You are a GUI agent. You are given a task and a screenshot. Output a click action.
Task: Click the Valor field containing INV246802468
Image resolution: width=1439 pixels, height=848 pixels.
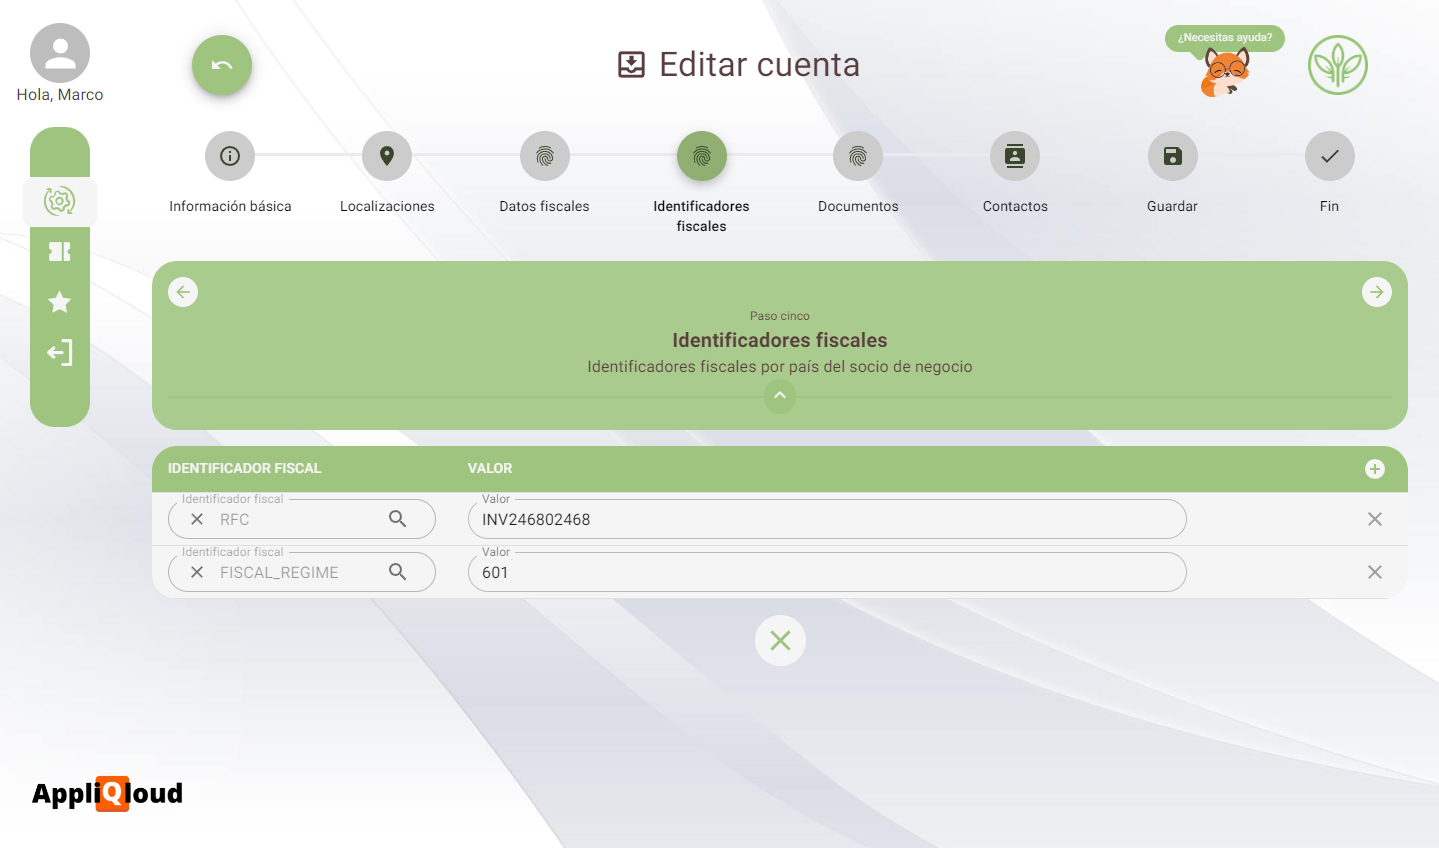click(x=826, y=519)
